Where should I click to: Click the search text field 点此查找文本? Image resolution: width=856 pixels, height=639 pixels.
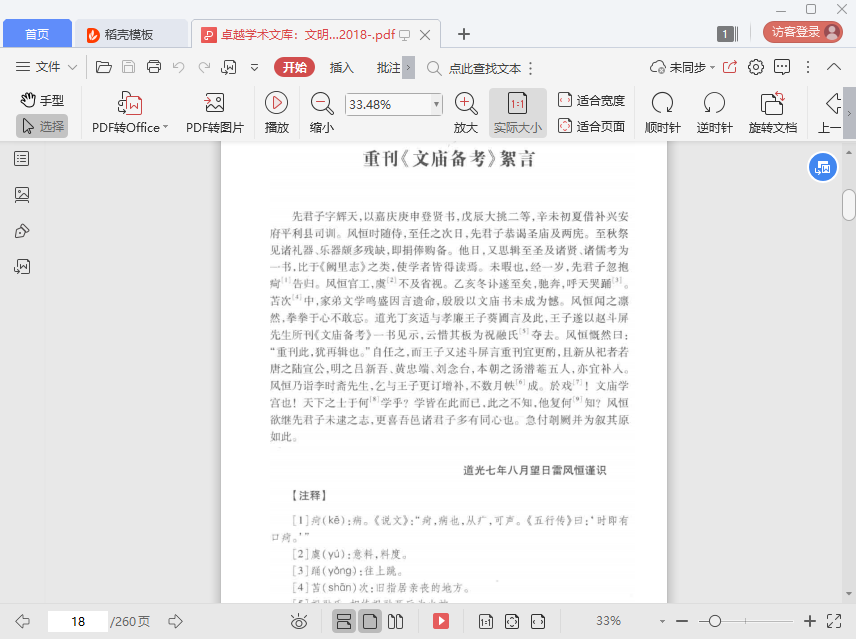pyautogui.click(x=485, y=68)
